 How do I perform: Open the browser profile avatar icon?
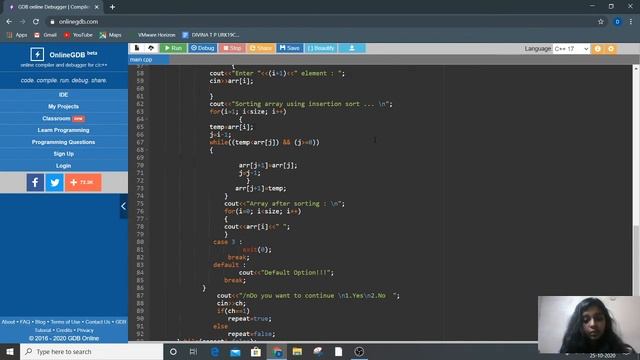(x=617, y=22)
